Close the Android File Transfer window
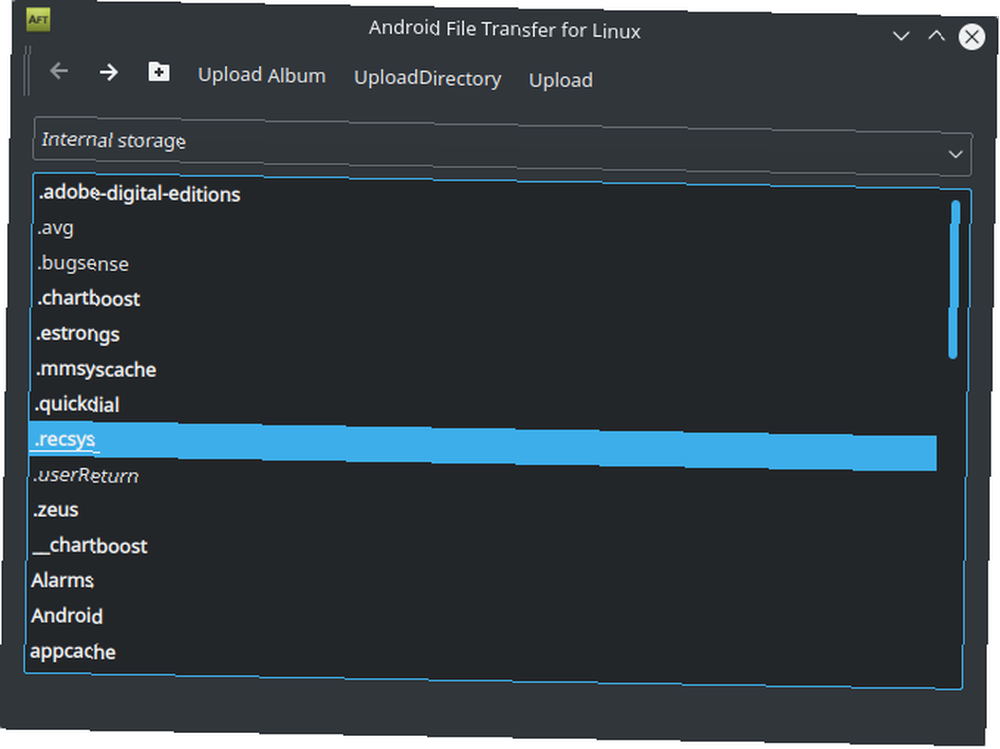 coord(971,37)
